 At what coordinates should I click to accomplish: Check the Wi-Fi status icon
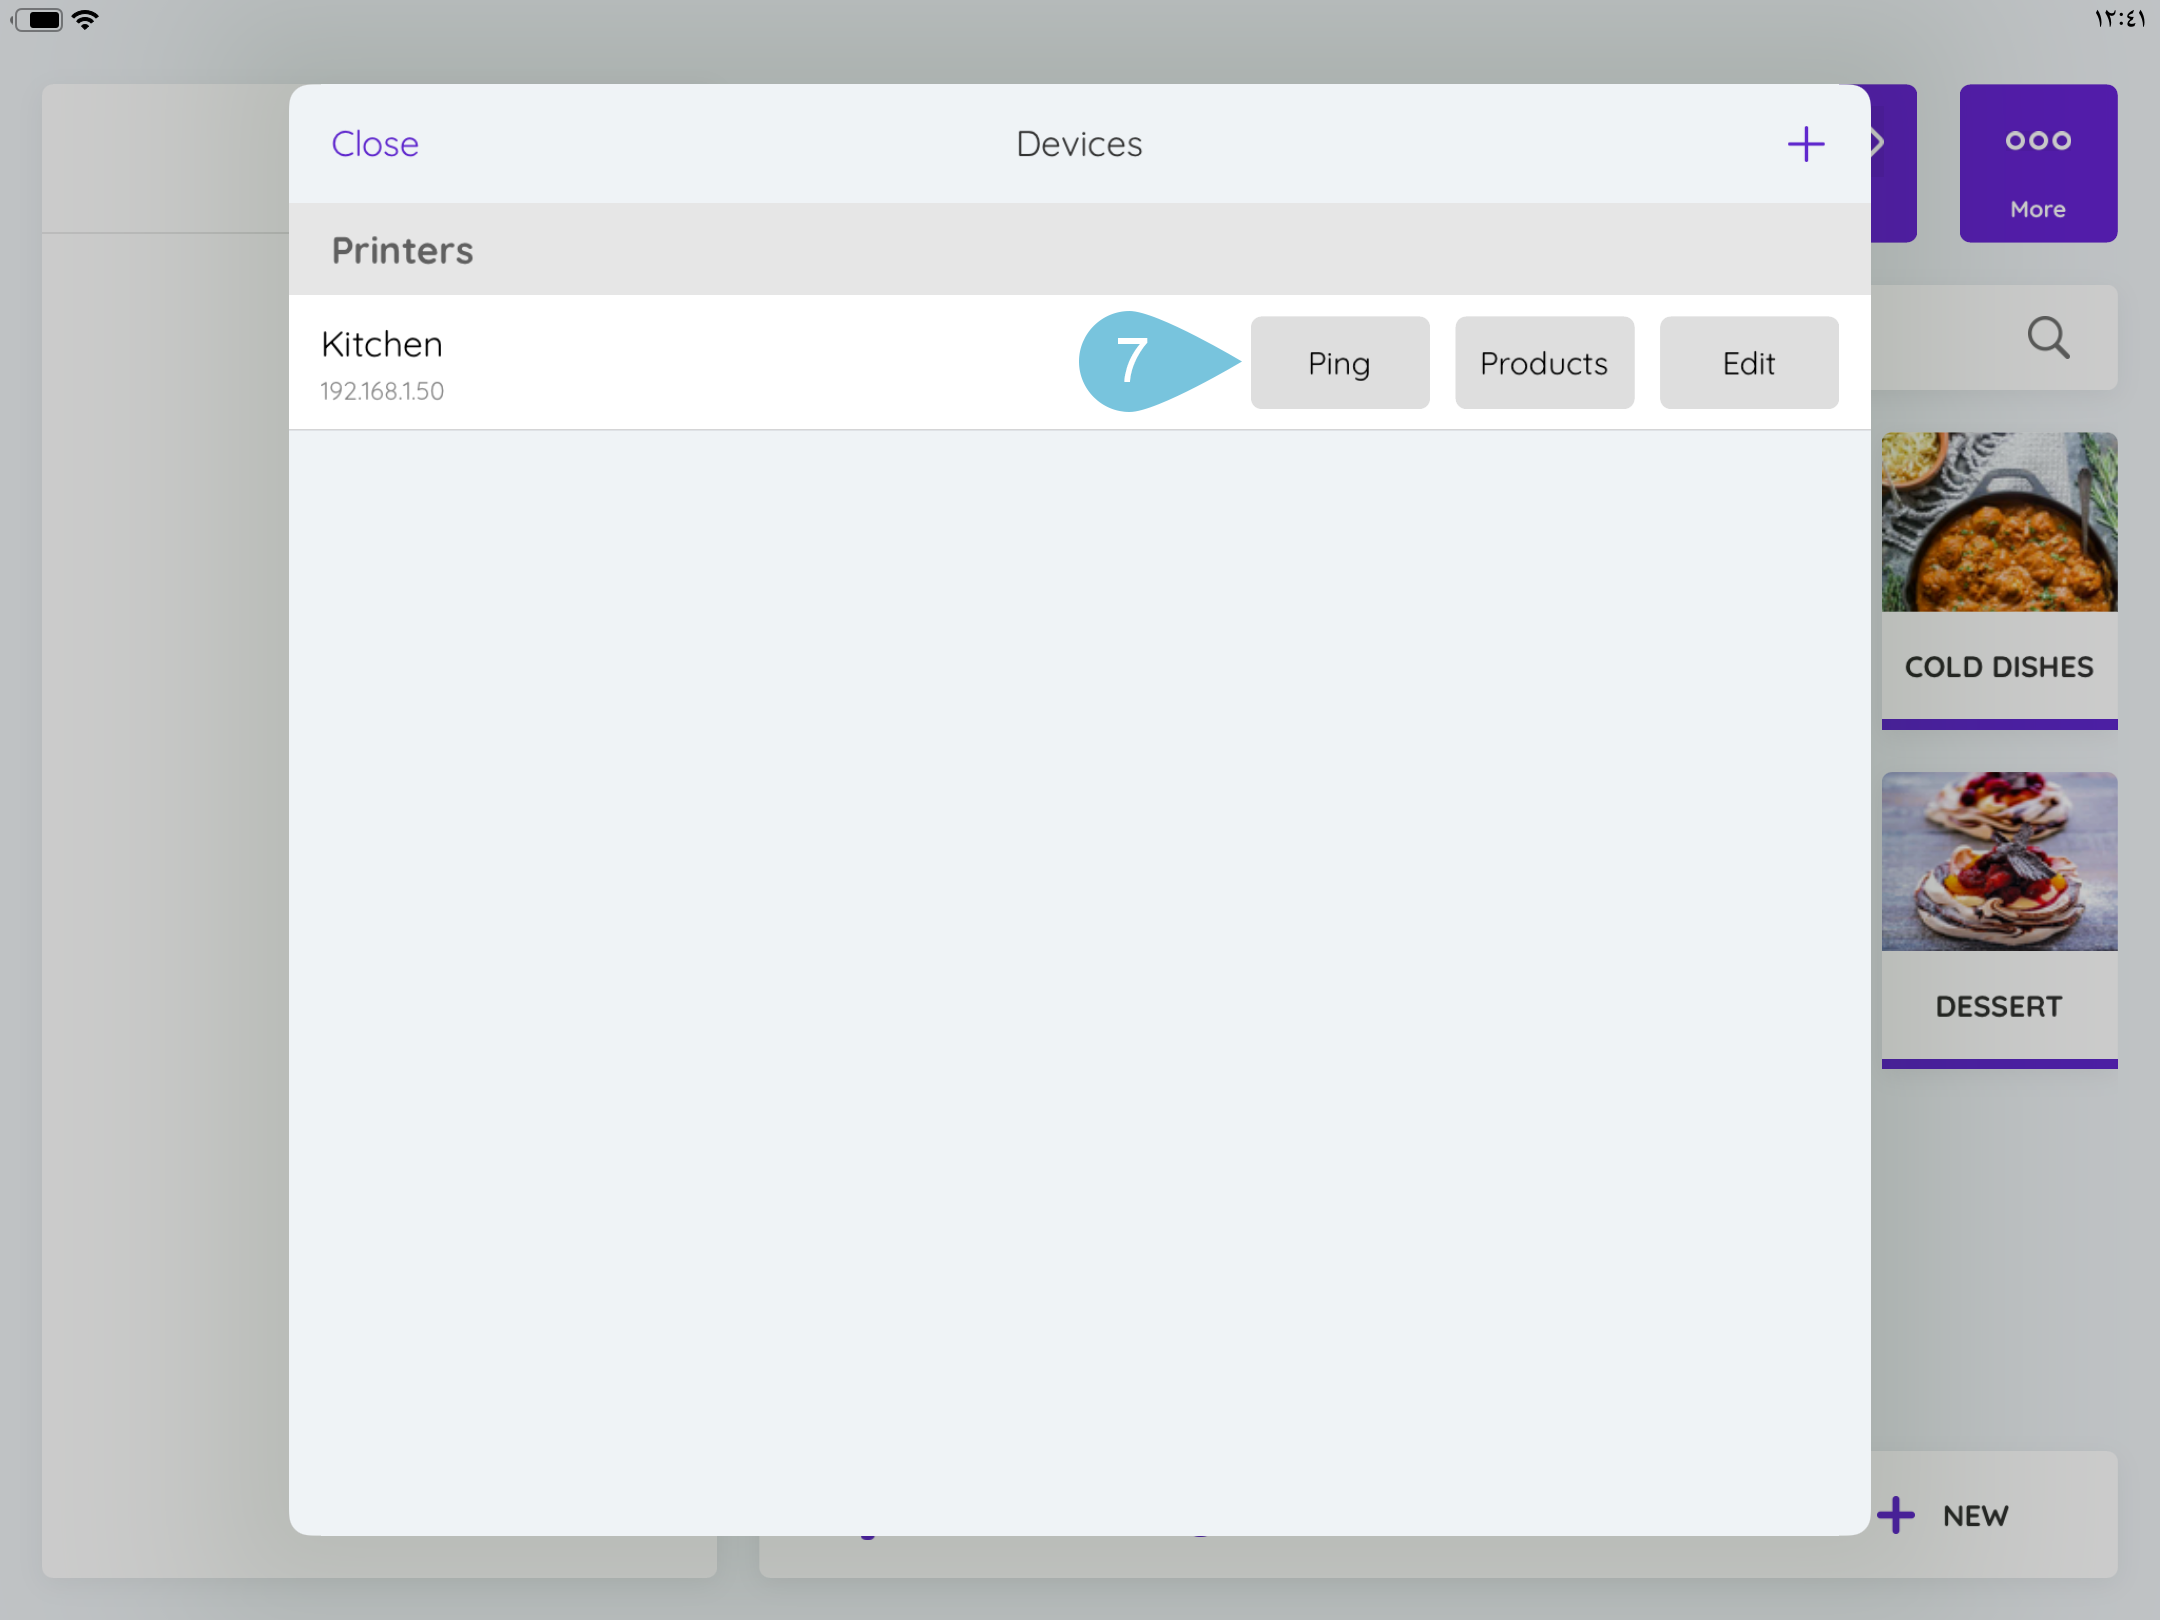(x=86, y=19)
